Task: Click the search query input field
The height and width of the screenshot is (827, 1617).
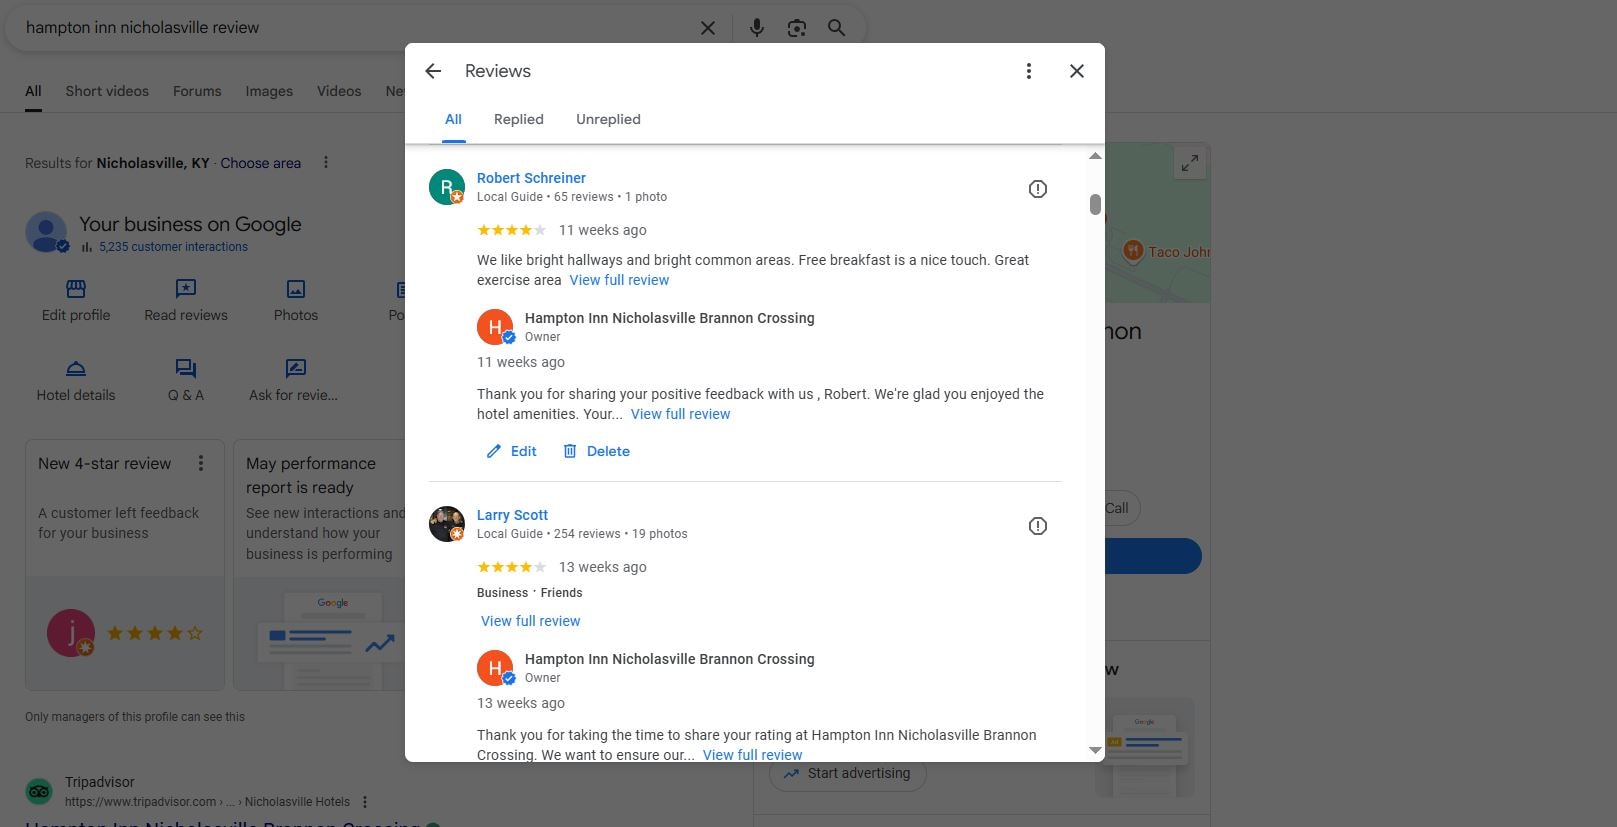Action: pos(355,28)
